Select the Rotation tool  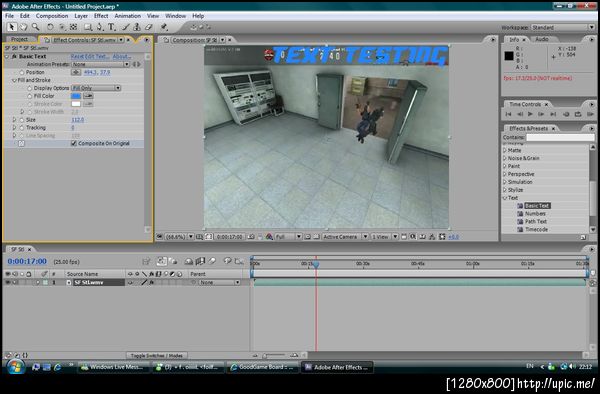click(50, 27)
